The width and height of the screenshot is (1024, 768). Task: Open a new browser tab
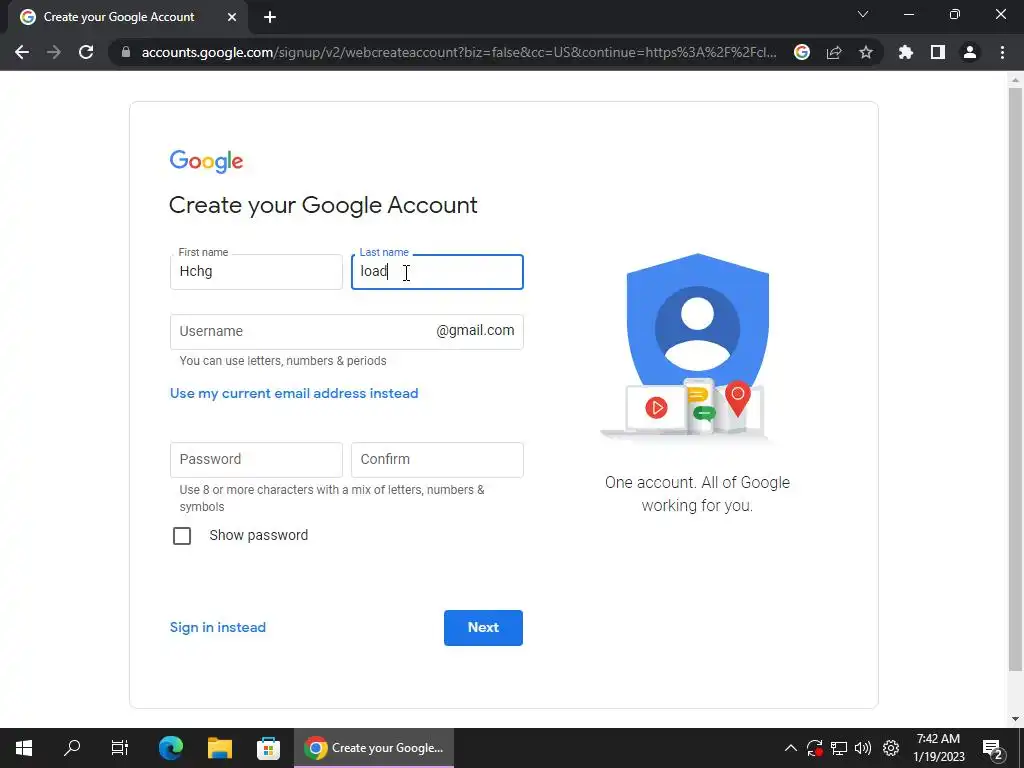pos(270,17)
